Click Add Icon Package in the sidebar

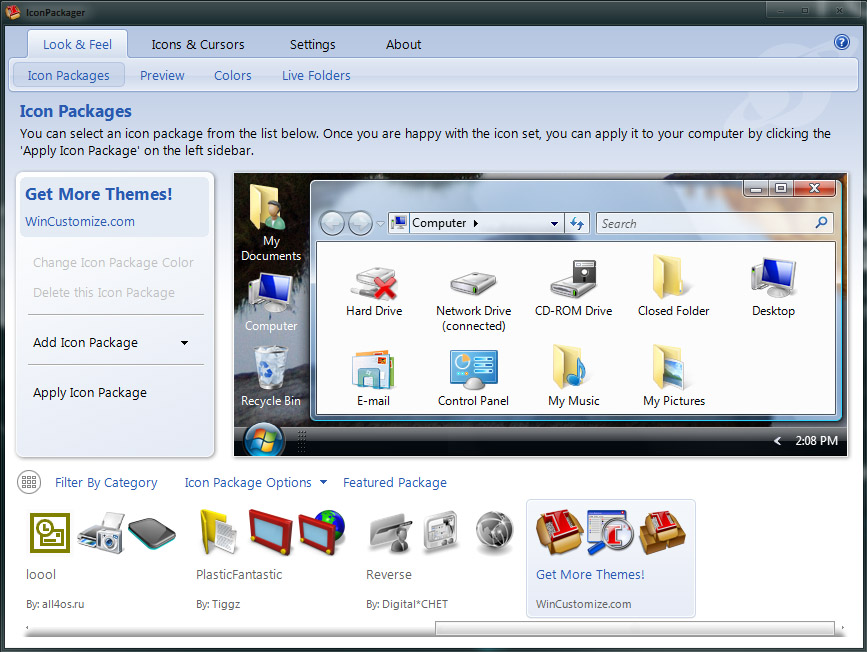click(x=85, y=343)
